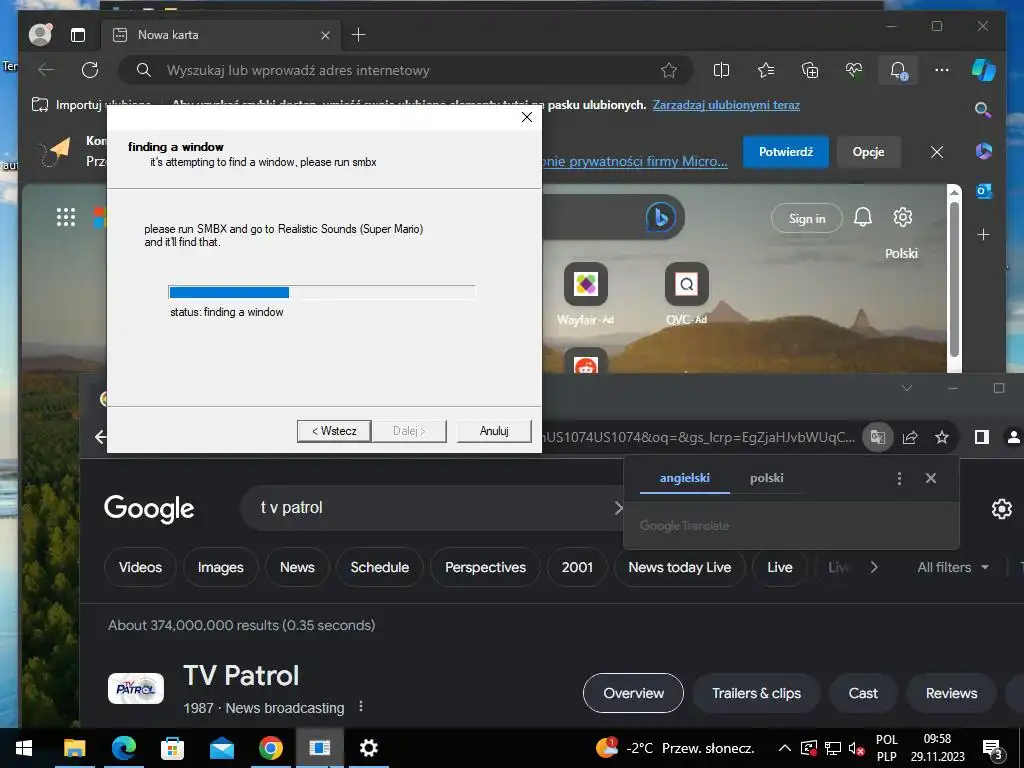
Task: Click the Wstecz button in installer
Action: click(x=334, y=431)
